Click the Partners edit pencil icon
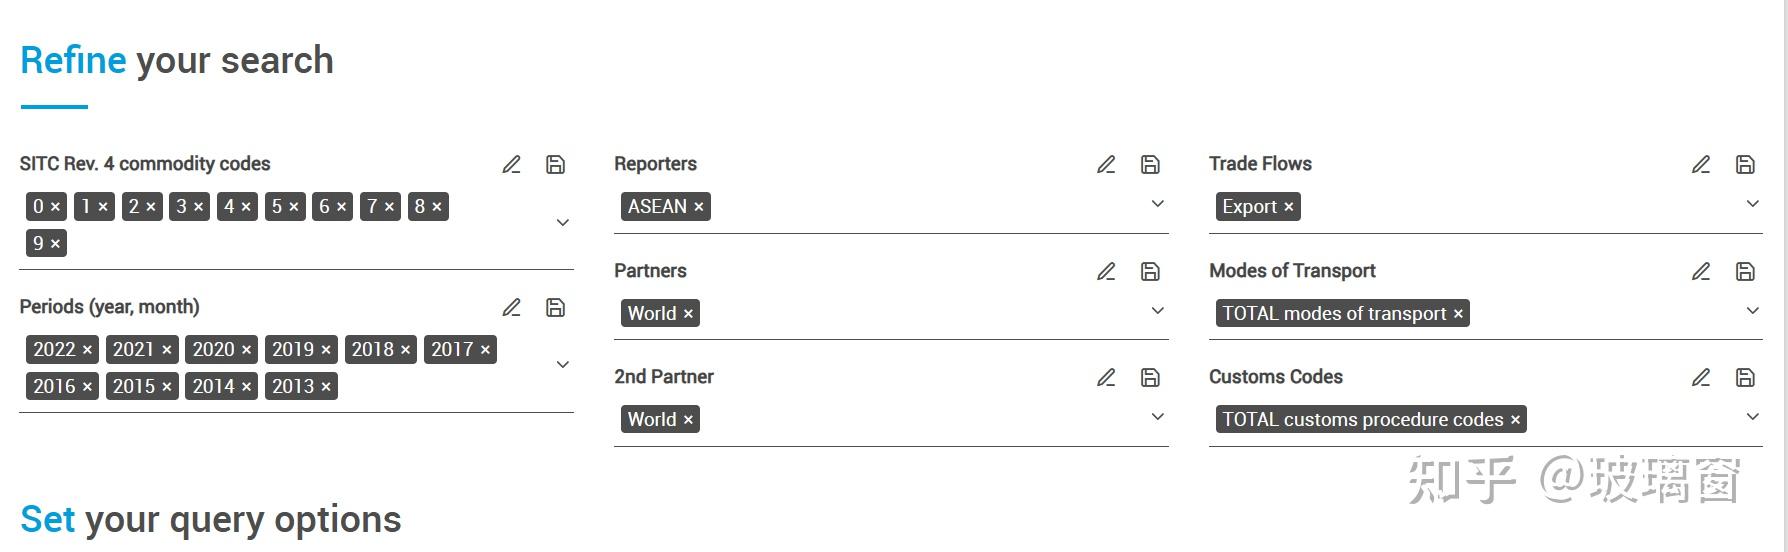This screenshot has height=552, width=1788. (x=1106, y=272)
